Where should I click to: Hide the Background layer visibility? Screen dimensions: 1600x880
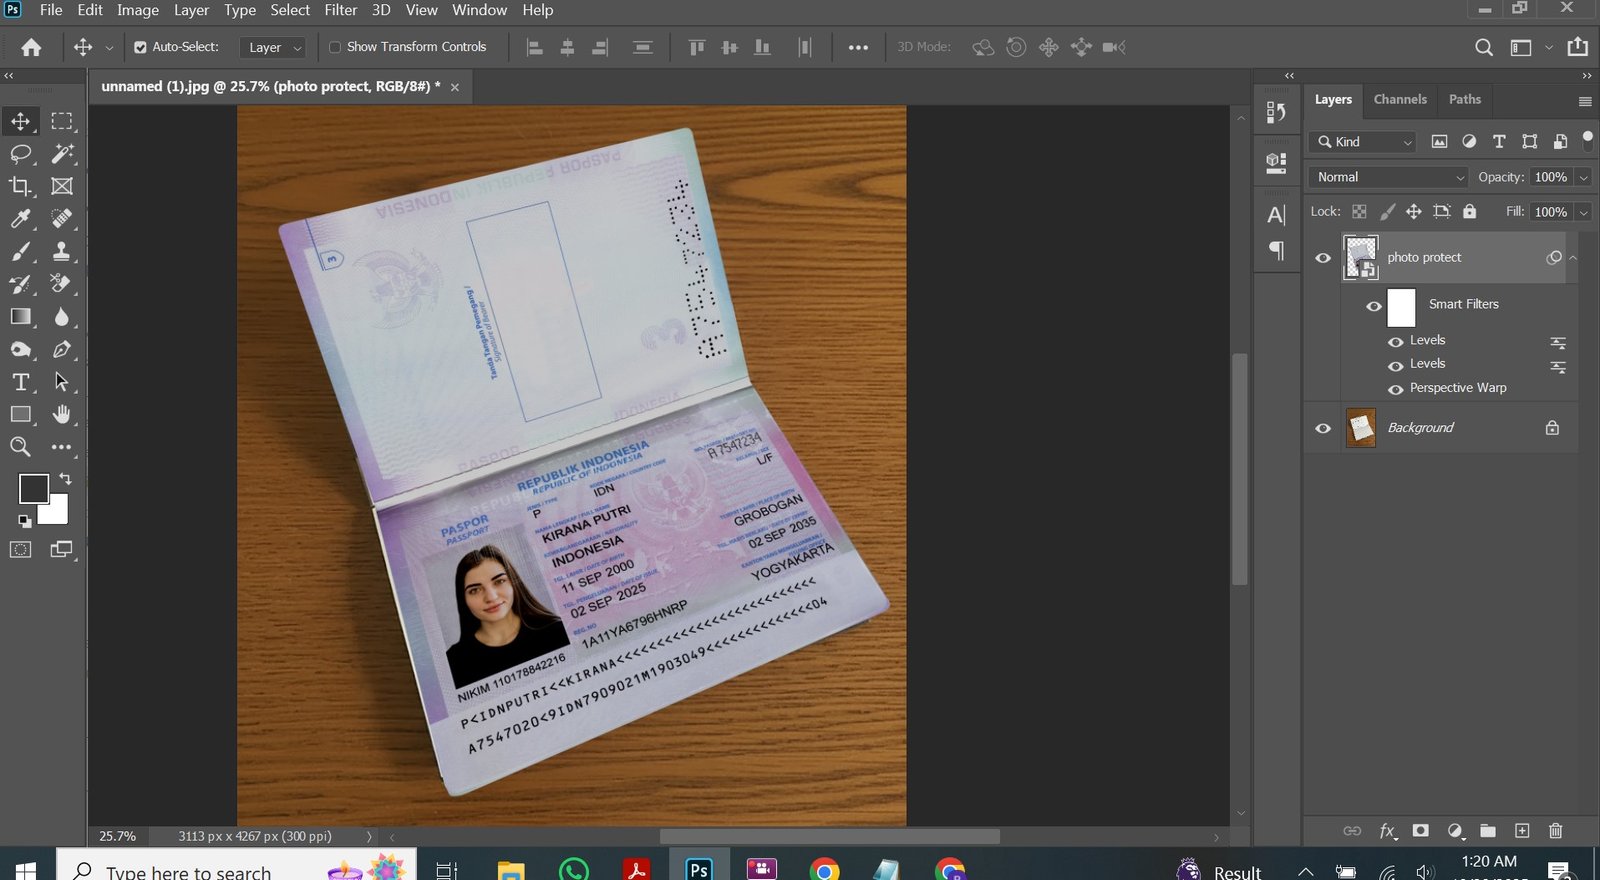point(1323,428)
